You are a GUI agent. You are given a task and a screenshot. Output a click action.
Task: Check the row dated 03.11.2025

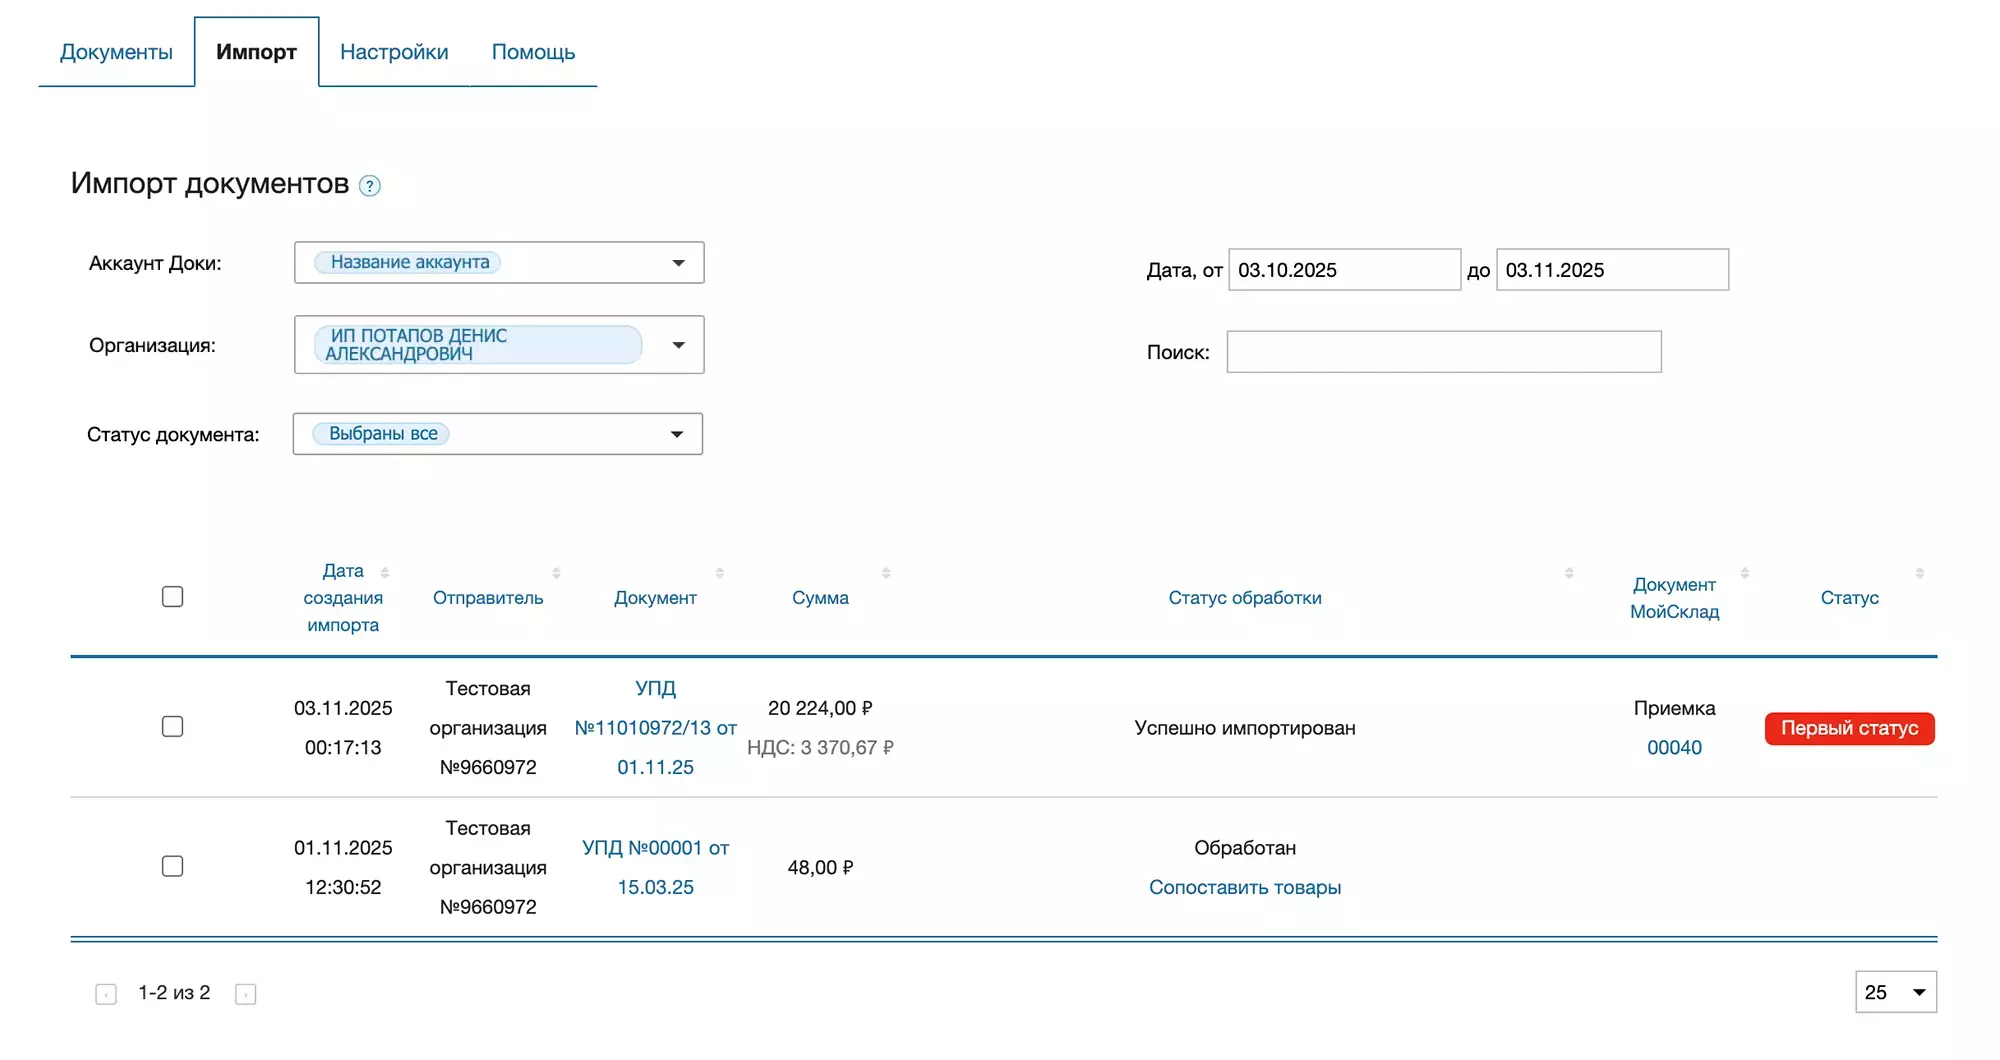pos(172,727)
